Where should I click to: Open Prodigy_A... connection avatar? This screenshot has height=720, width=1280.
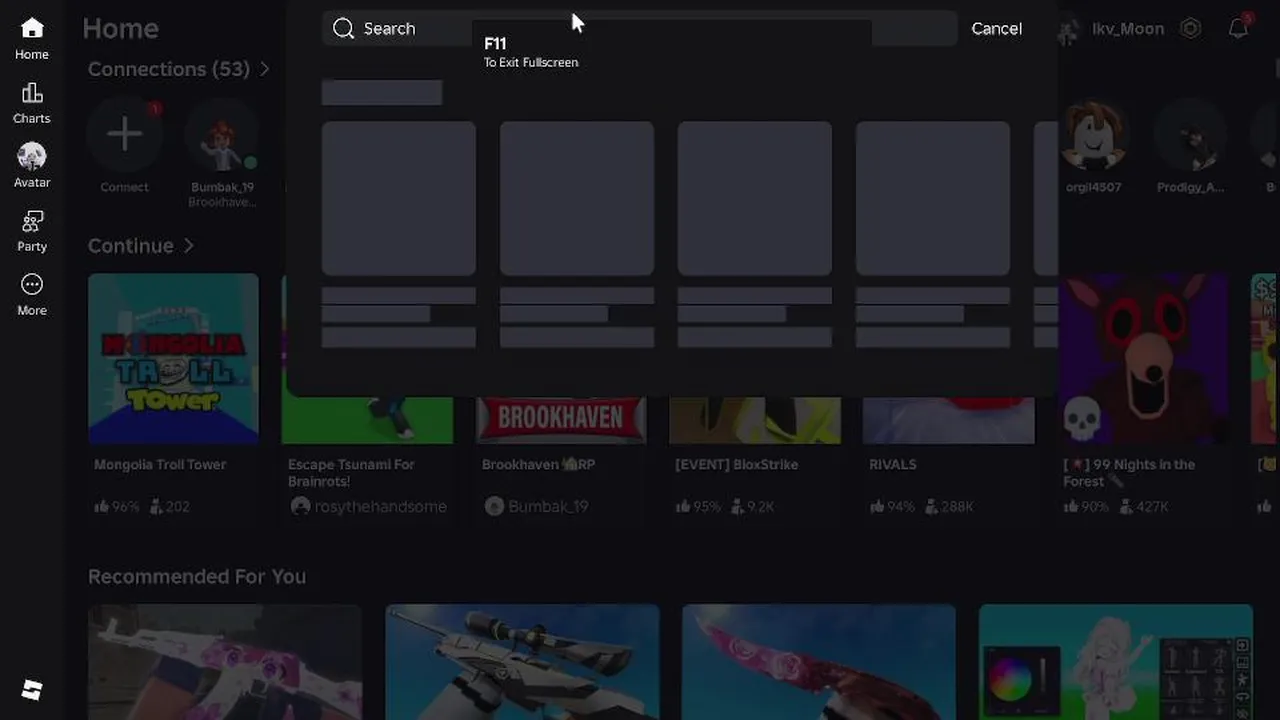point(1190,134)
